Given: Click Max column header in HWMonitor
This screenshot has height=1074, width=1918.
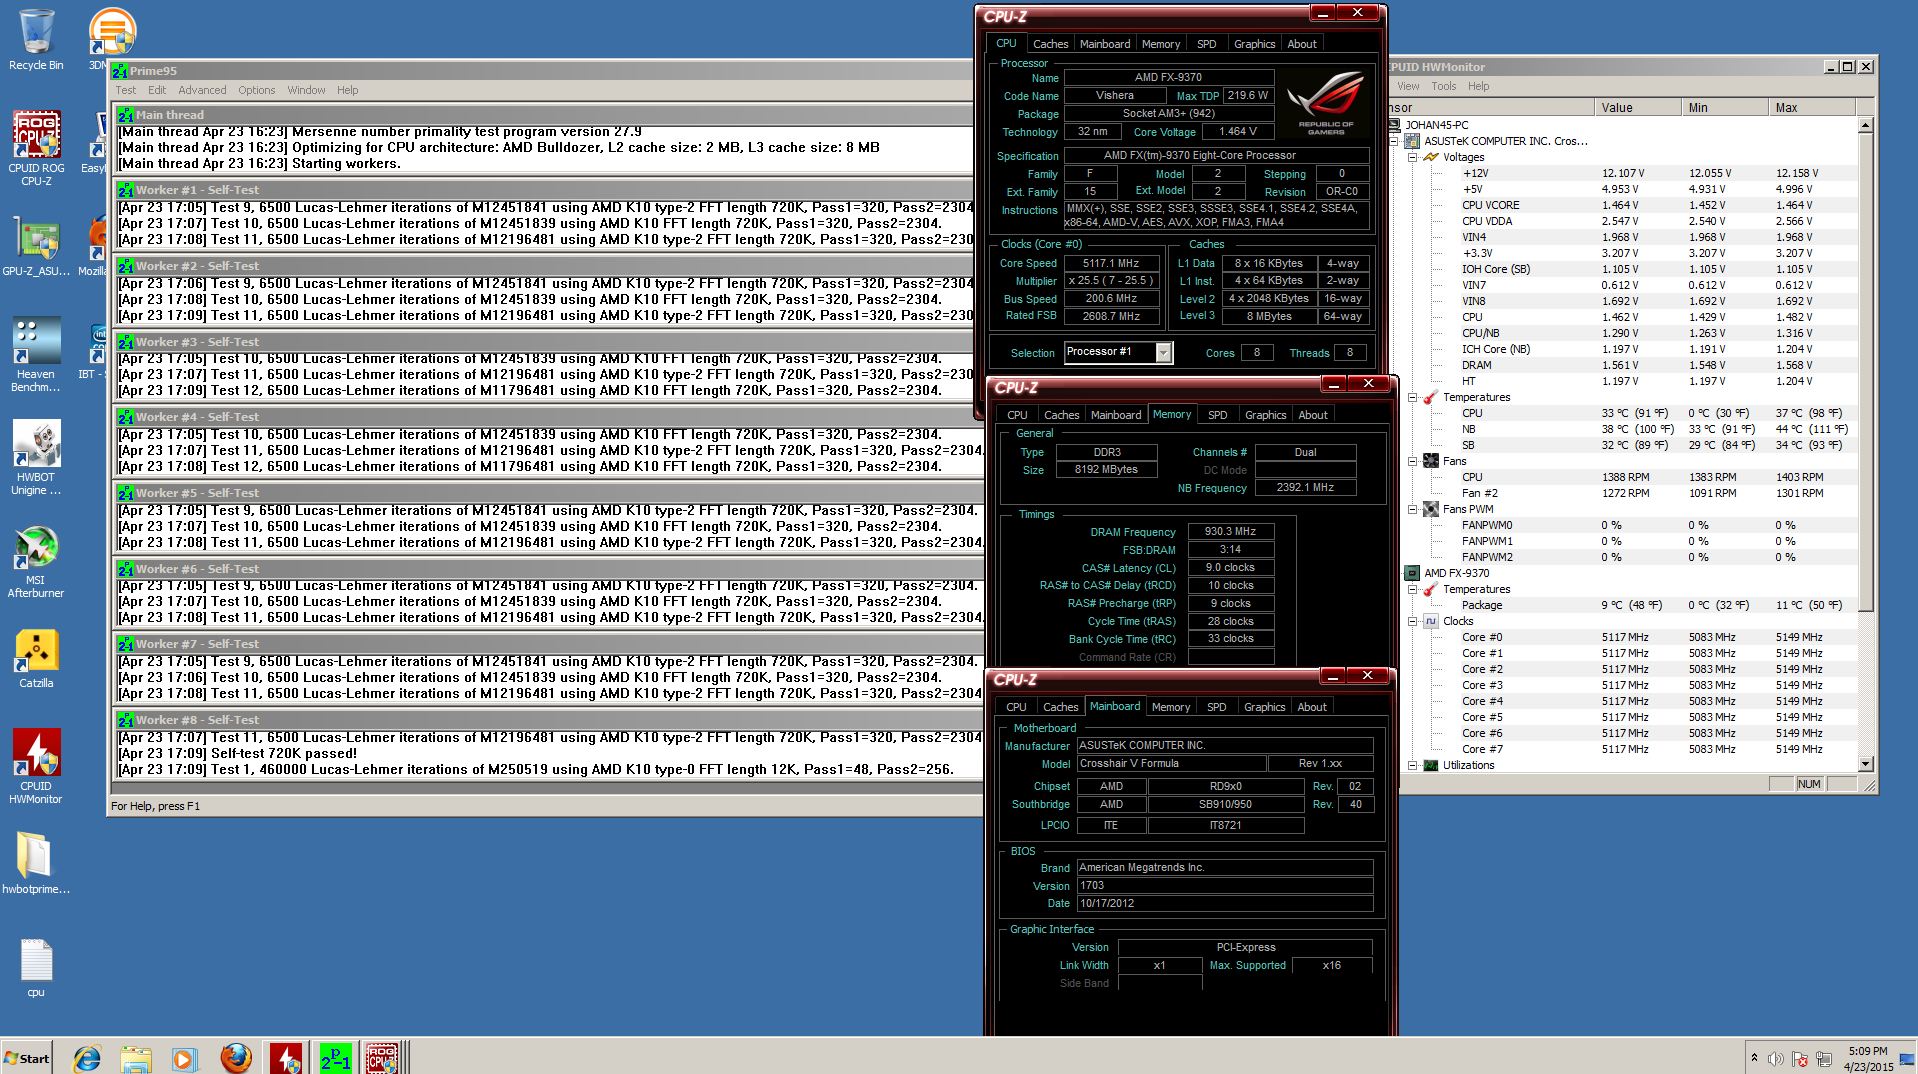Looking at the screenshot, I should click(x=1812, y=107).
